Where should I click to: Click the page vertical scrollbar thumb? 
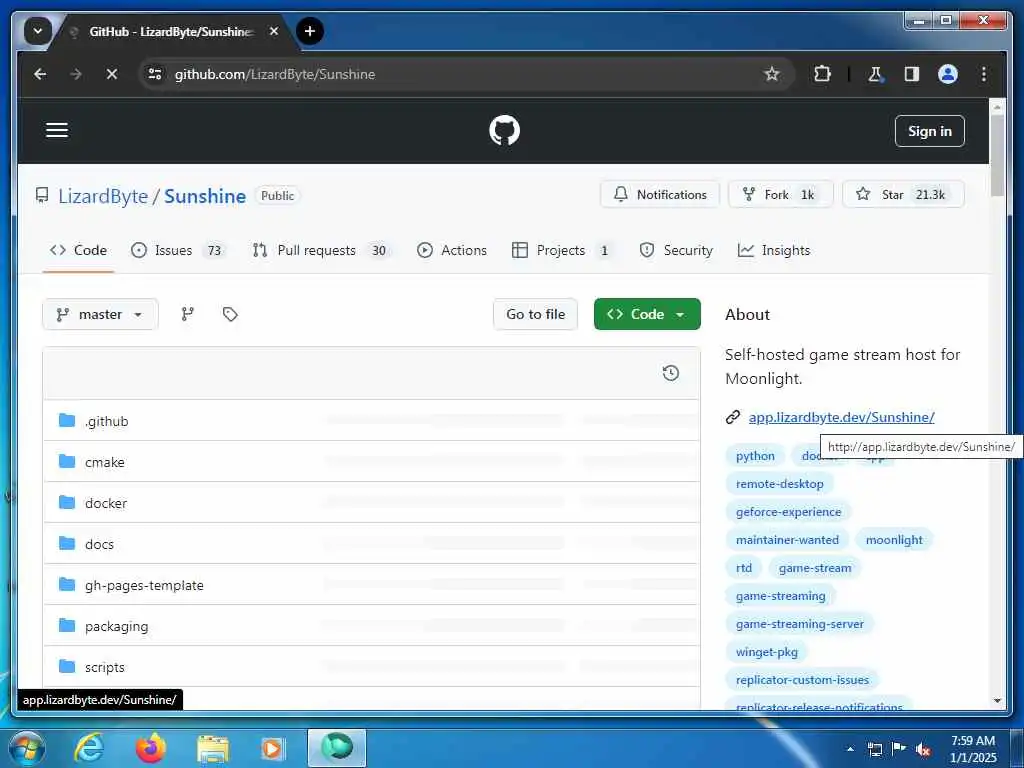pyautogui.click(x=997, y=155)
